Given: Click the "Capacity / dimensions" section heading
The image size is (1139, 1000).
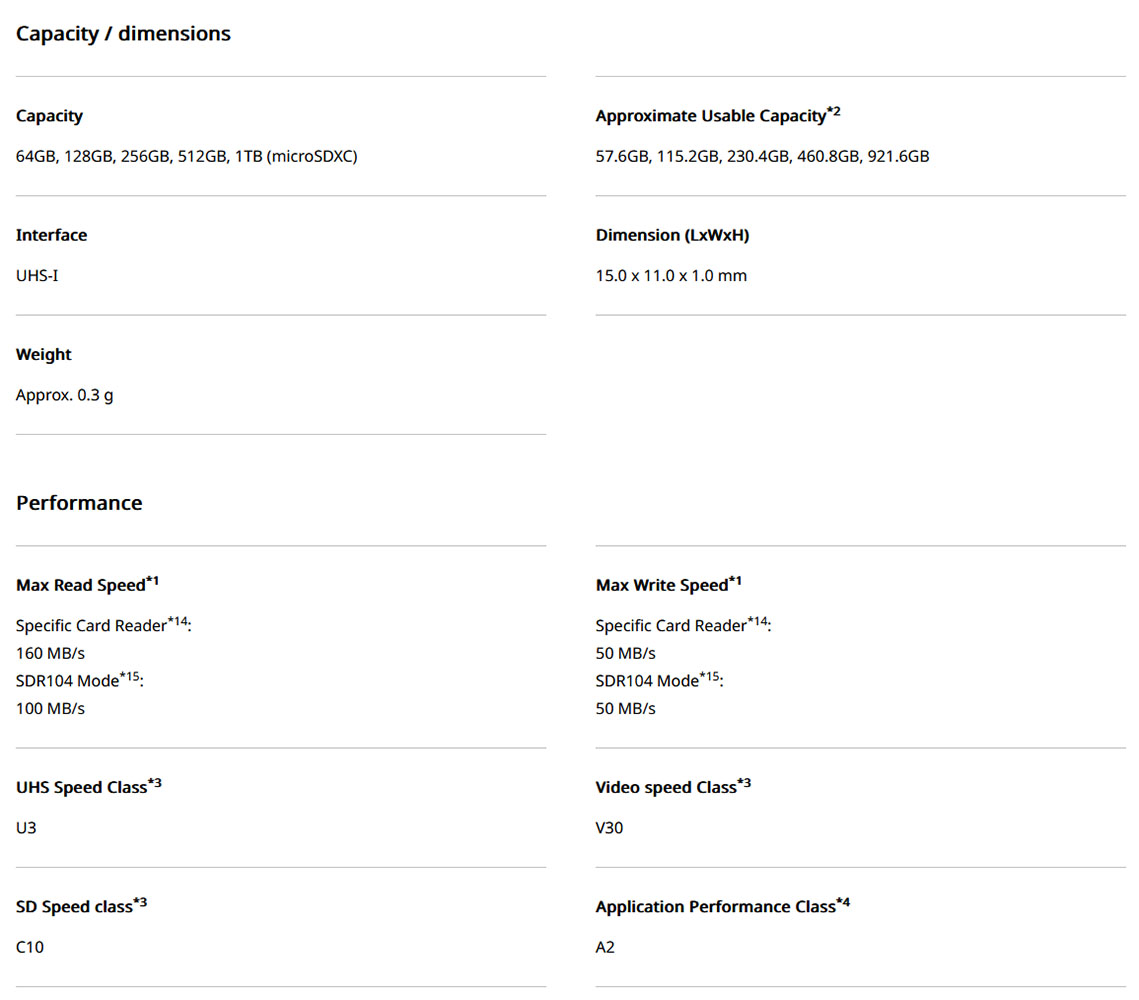Looking at the screenshot, I should tap(123, 34).
